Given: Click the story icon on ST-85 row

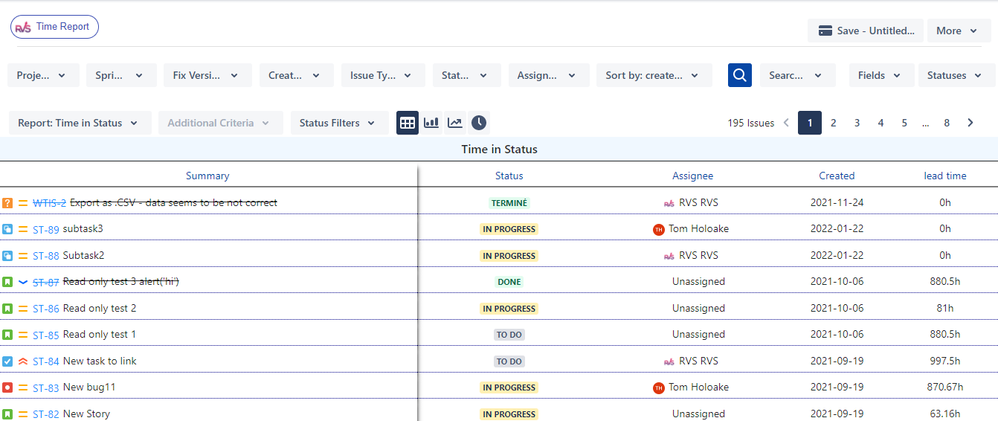Looking at the screenshot, I should point(8,335).
